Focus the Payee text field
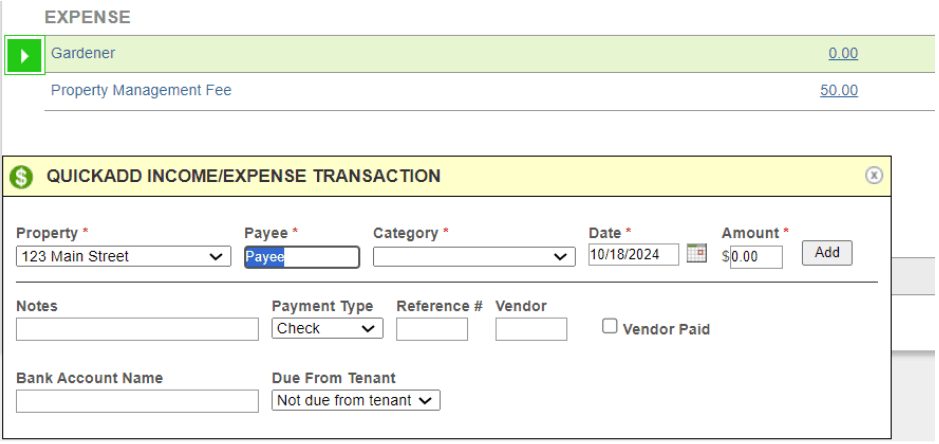Viewport: 939px width, 444px height. 301,257
